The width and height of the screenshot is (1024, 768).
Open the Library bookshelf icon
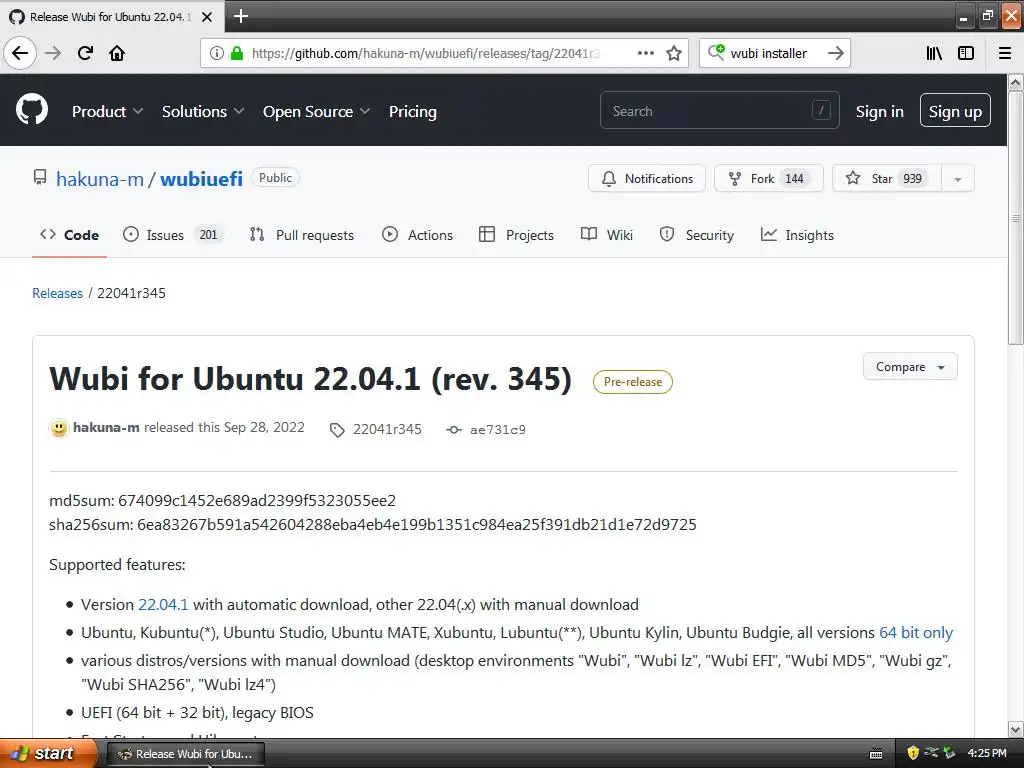point(934,53)
